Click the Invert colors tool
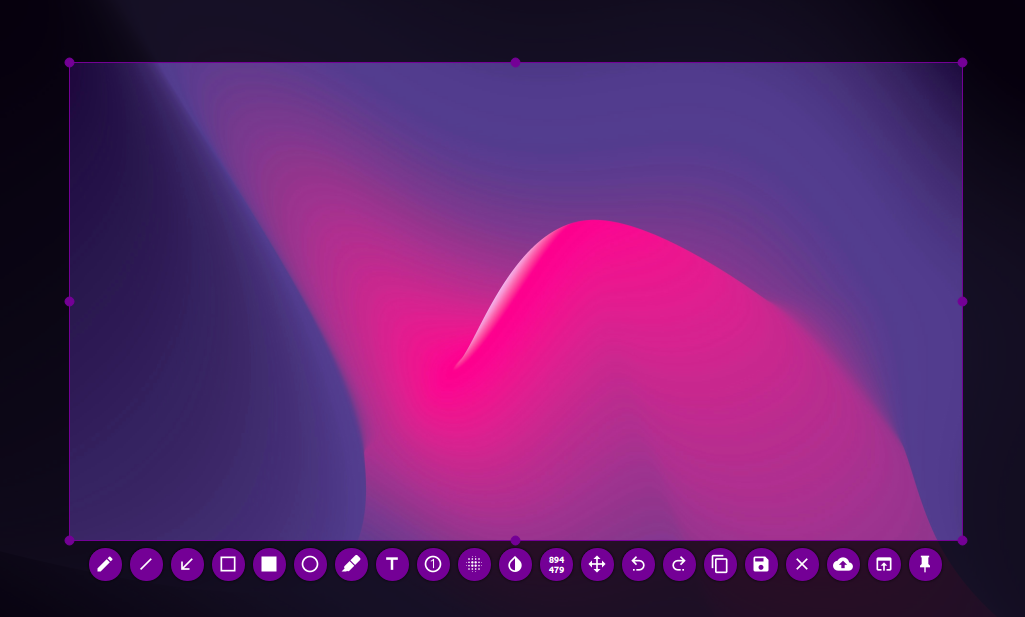Viewport: 1025px width, 617px height. pyautogui.click(x=515, y=564)
